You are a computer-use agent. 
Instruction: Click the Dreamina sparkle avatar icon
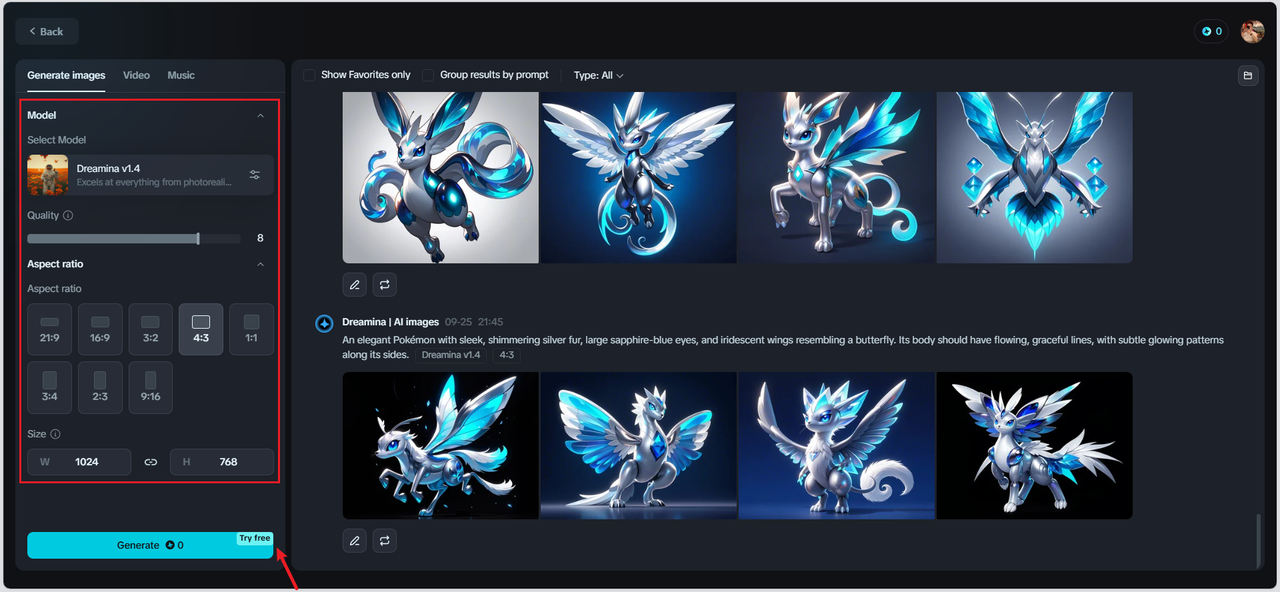coord(324,323)
